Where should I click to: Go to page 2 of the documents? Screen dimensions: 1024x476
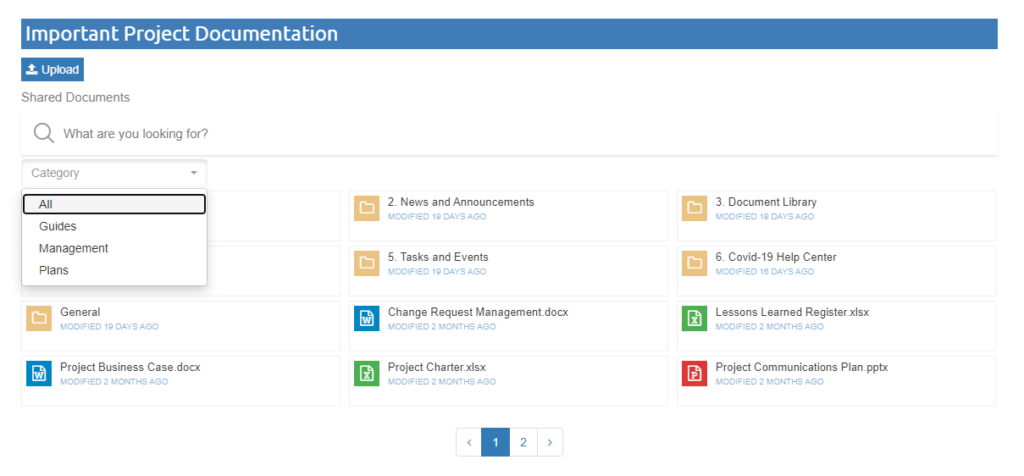tap(523, 442)
